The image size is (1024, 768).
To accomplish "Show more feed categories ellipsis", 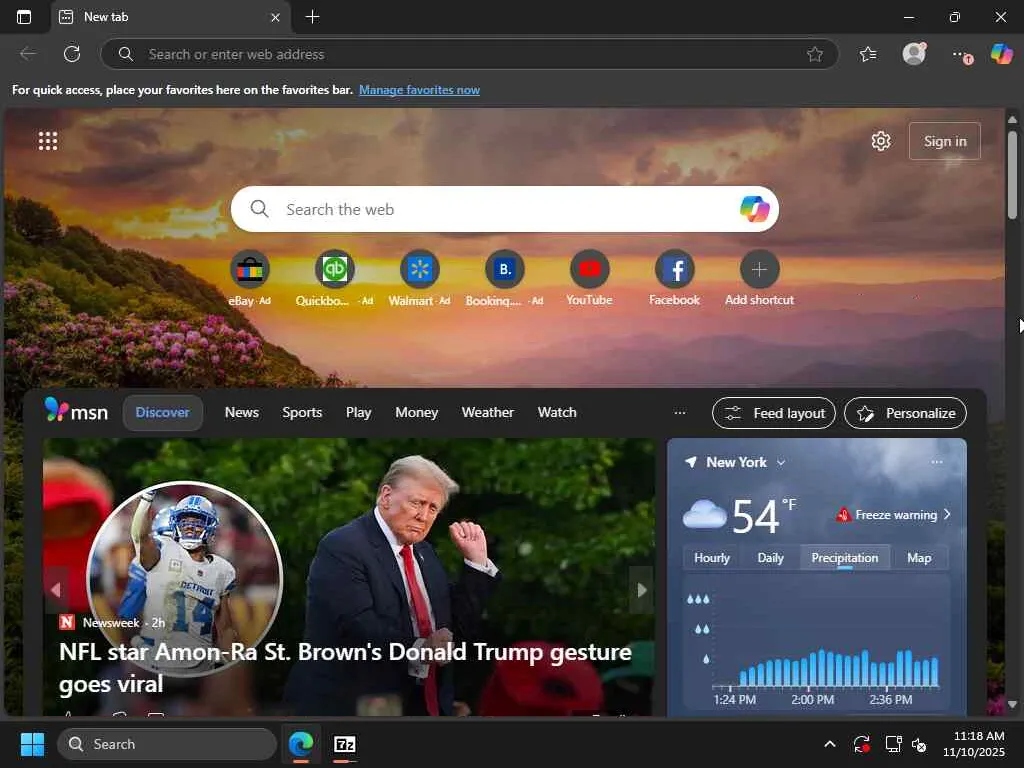I will (680, 413).
